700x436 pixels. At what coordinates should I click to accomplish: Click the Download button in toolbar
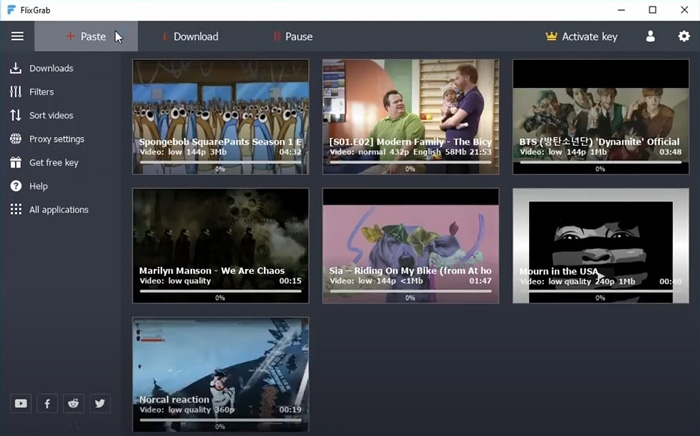[191, 37]
